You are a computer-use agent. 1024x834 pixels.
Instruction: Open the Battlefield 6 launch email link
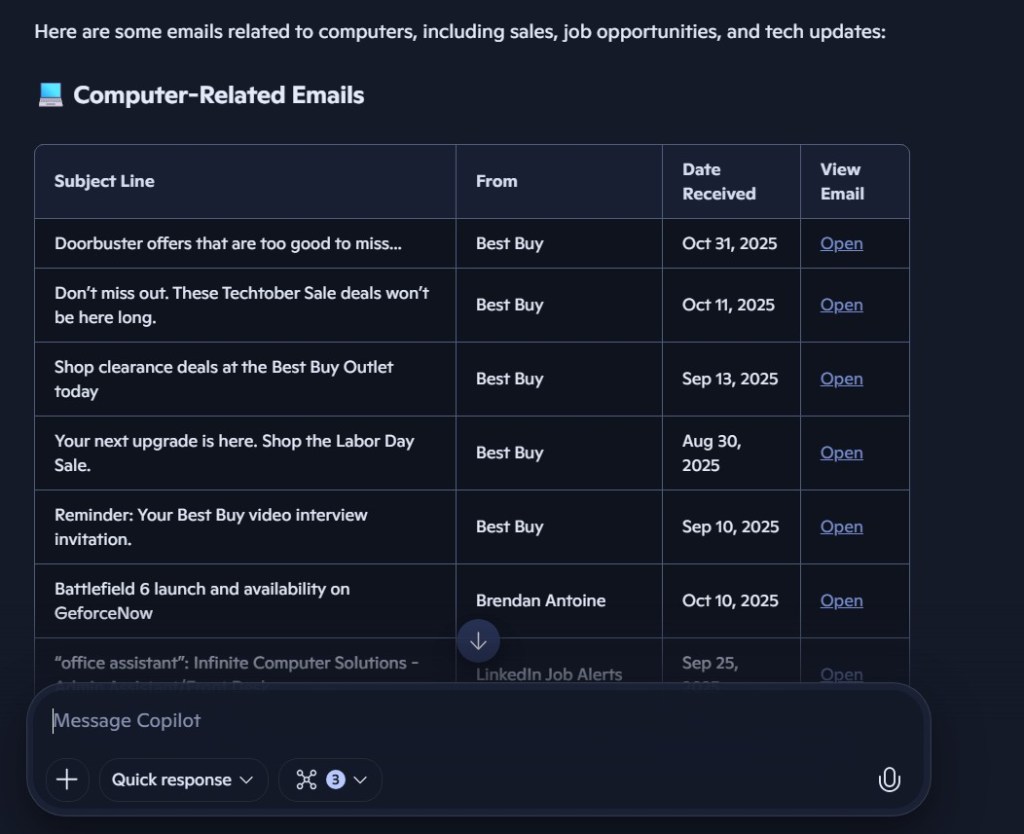pos(841,601)
